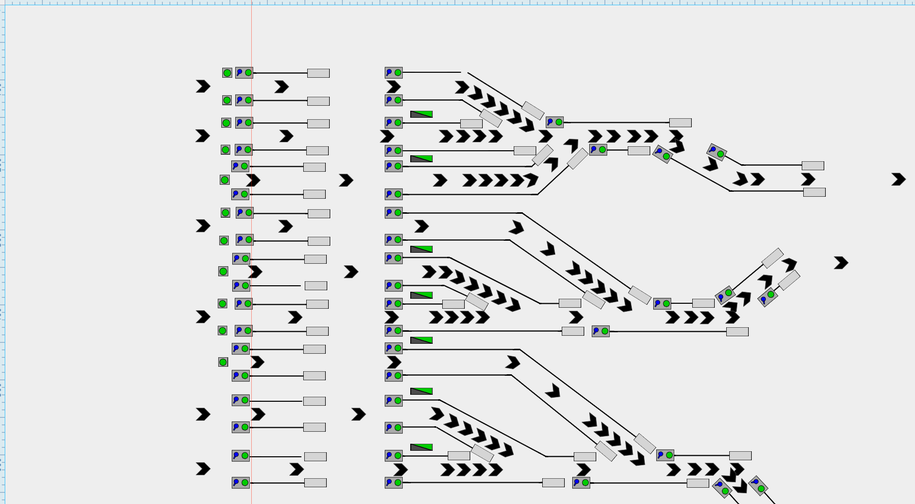The width and height of the screenshot is (915, 504).
Task: Click the ruler along the left edge
Action: coord(3,250)
